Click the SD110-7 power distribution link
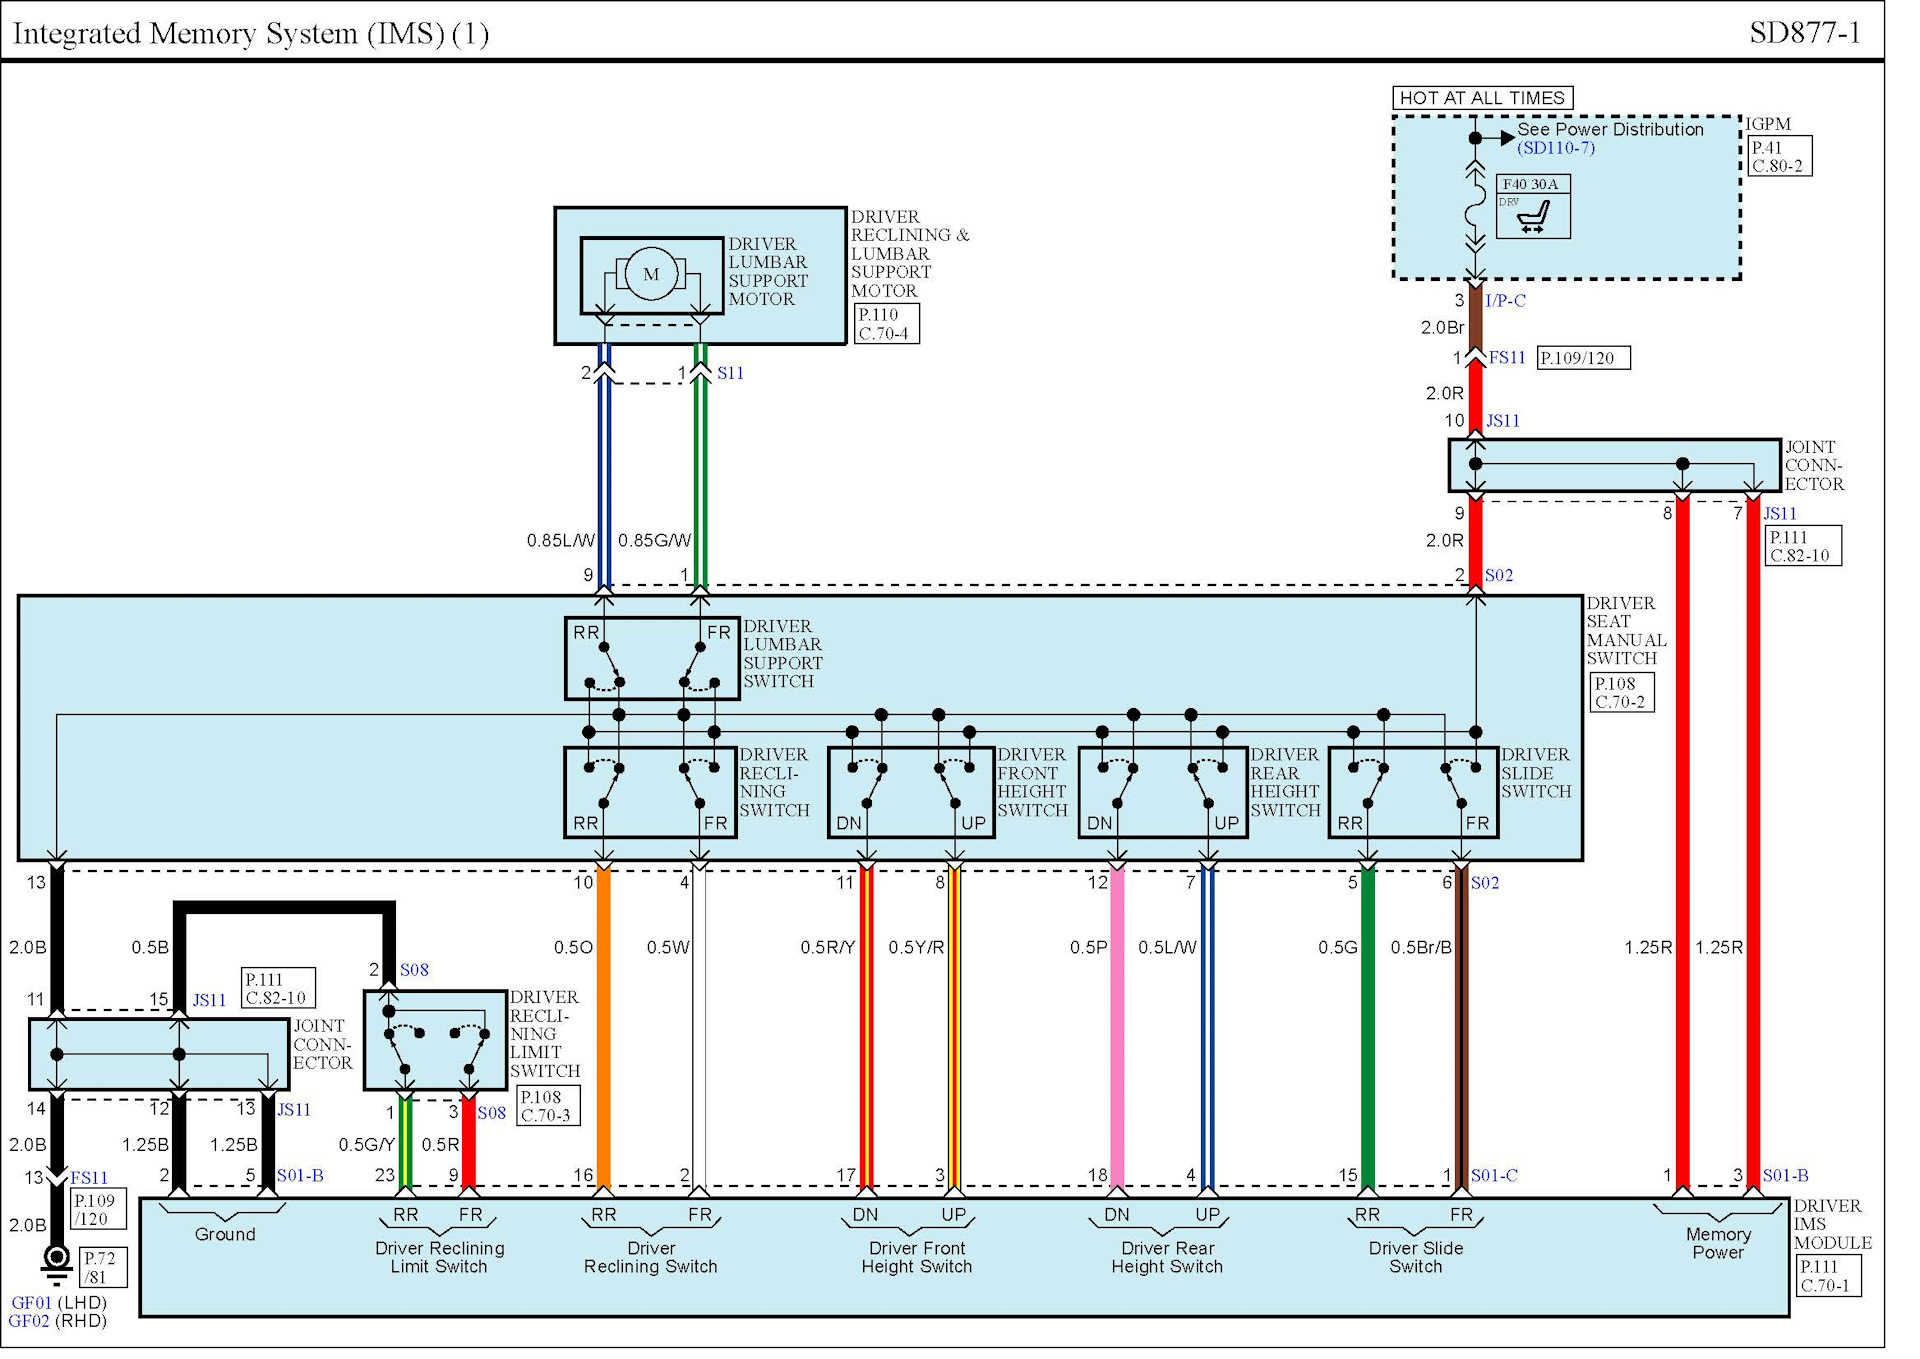The image size is (1920, 1359). pos(1555,148)
